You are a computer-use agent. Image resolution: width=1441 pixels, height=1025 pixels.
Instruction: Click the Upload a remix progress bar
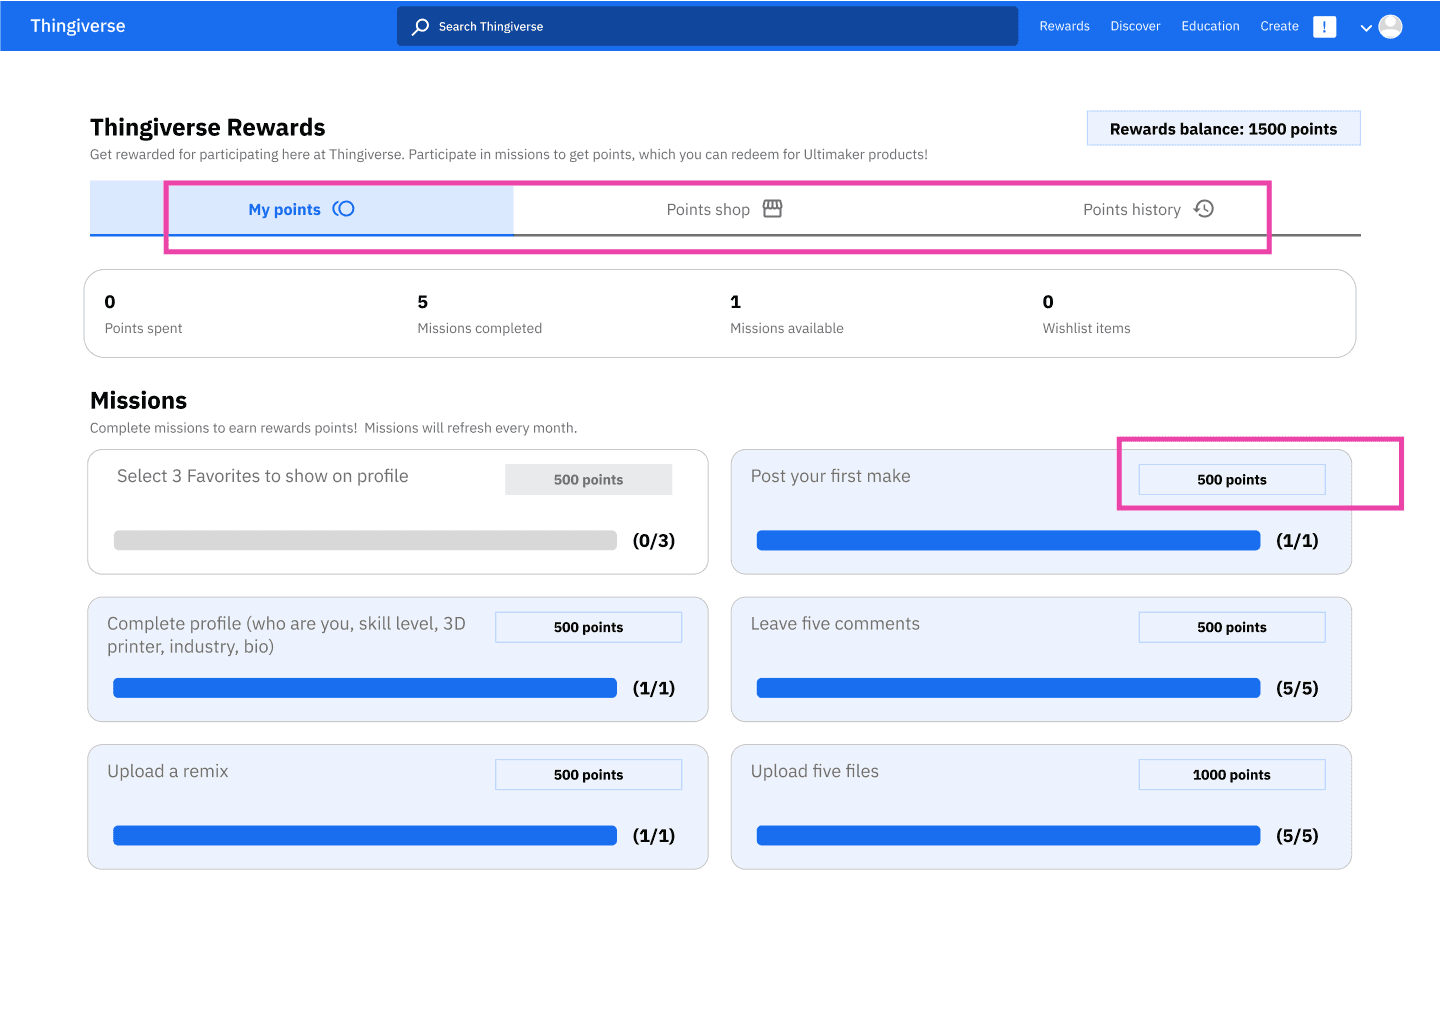(x=365, y=835)
